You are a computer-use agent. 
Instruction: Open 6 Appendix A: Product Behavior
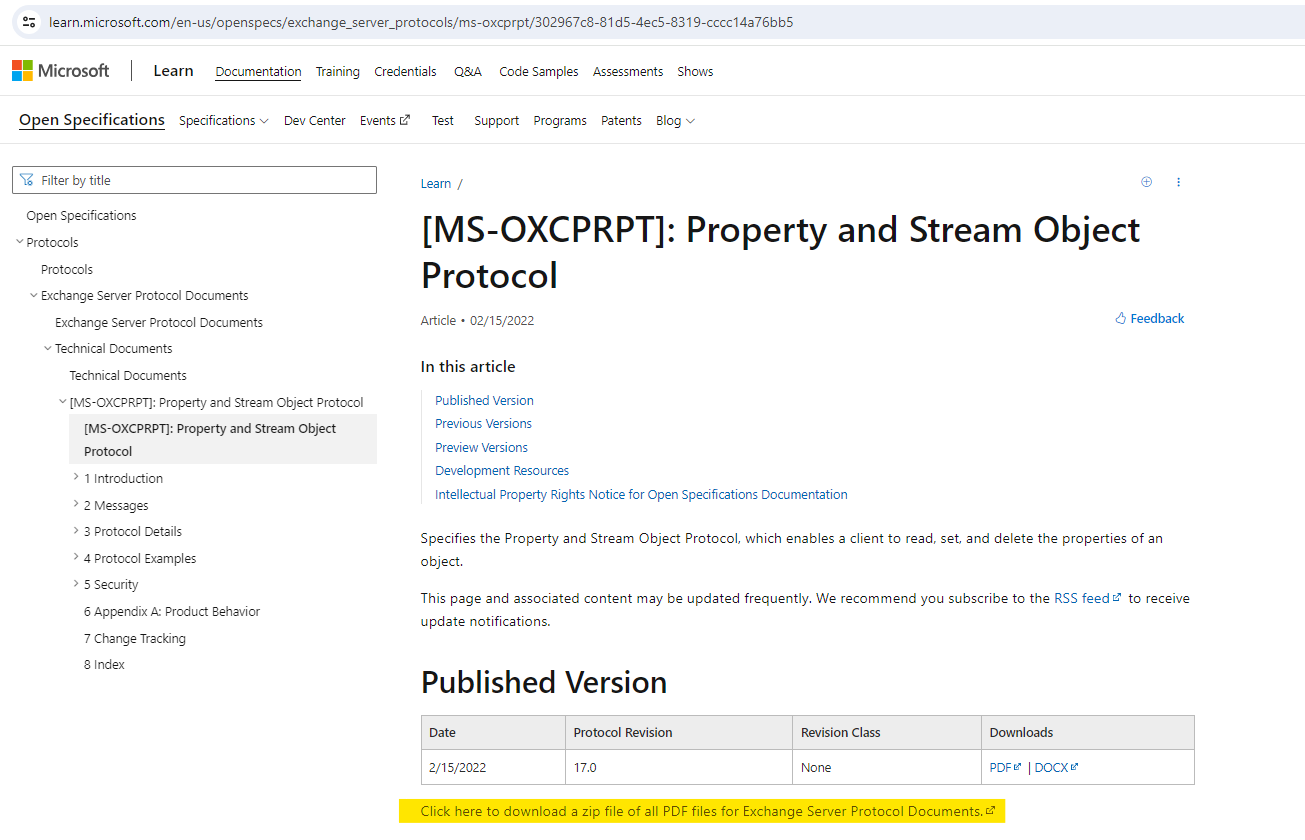172,612
